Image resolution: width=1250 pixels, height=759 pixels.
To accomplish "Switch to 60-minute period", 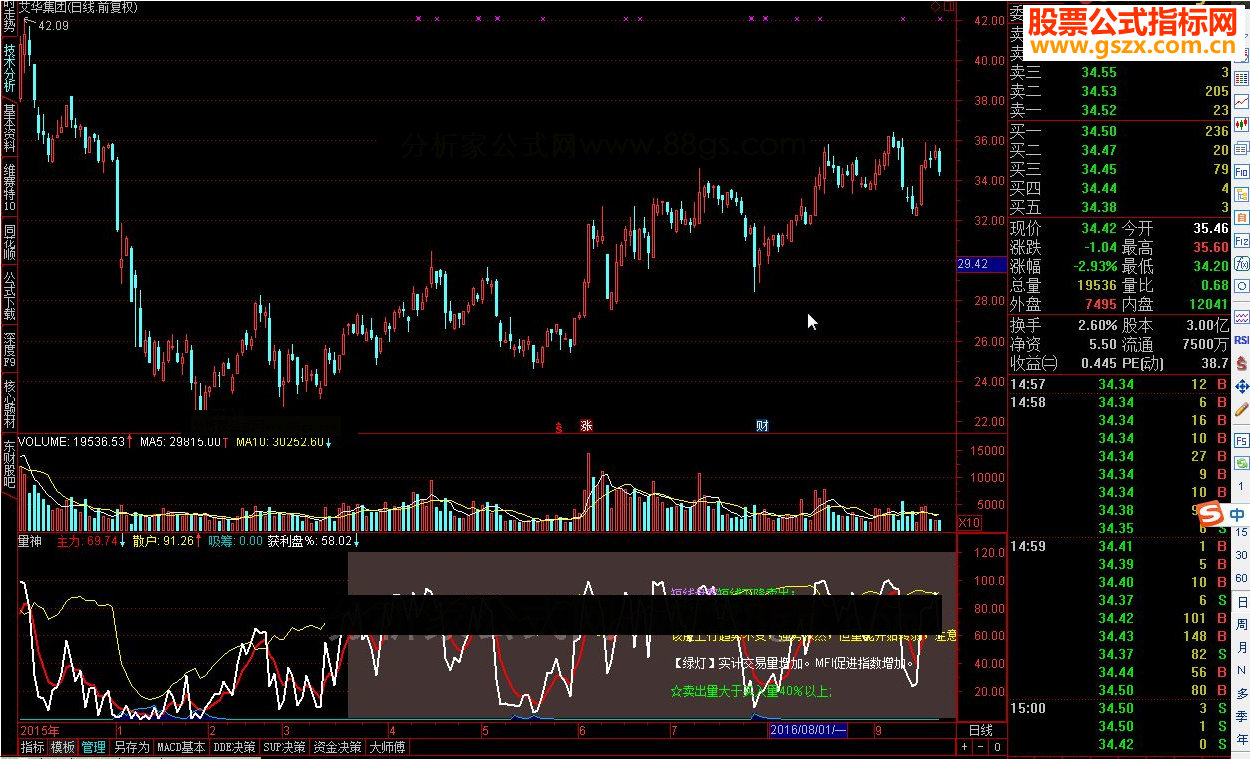I will click(1242, 578).
